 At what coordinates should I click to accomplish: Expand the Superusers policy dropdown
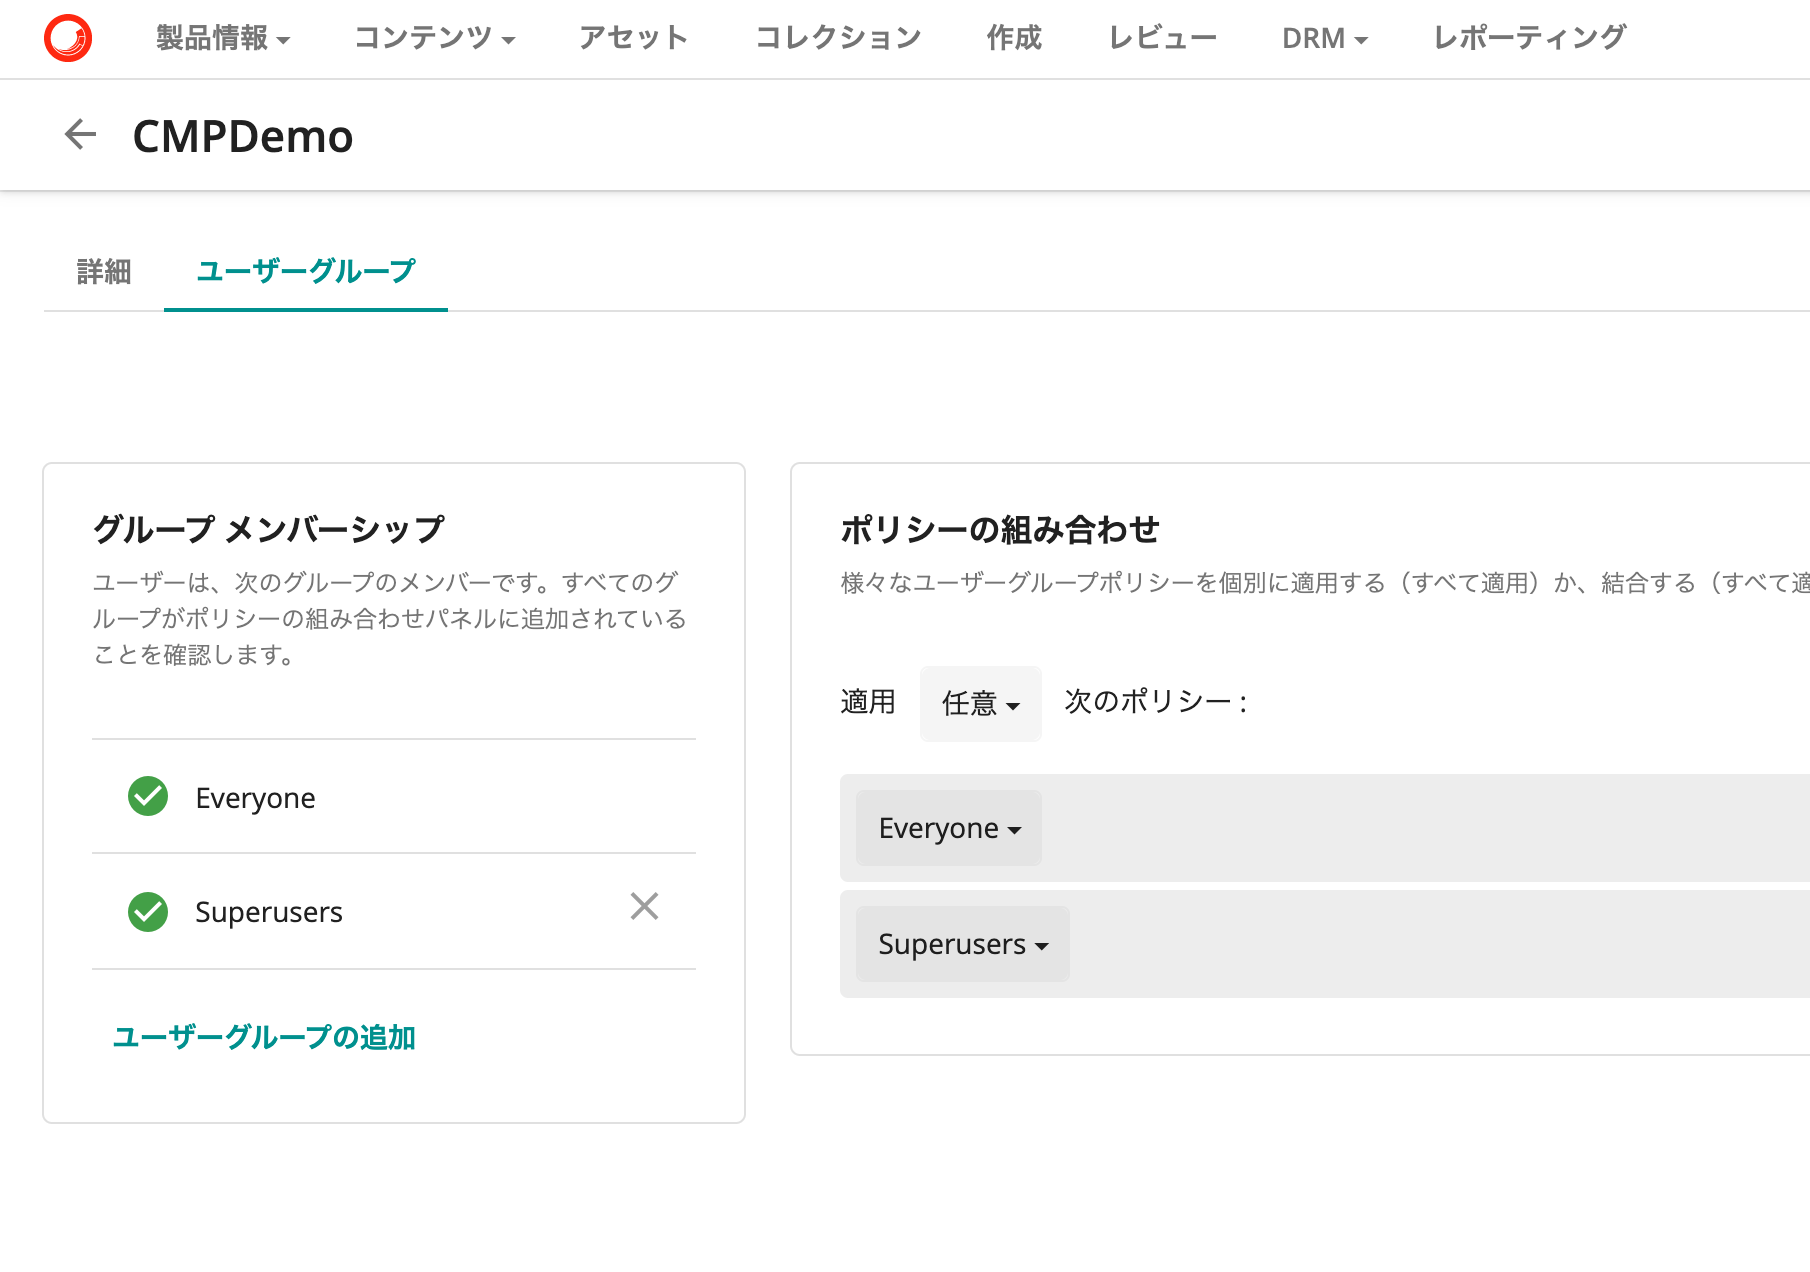pyautogui.click(x=962, y=944)
